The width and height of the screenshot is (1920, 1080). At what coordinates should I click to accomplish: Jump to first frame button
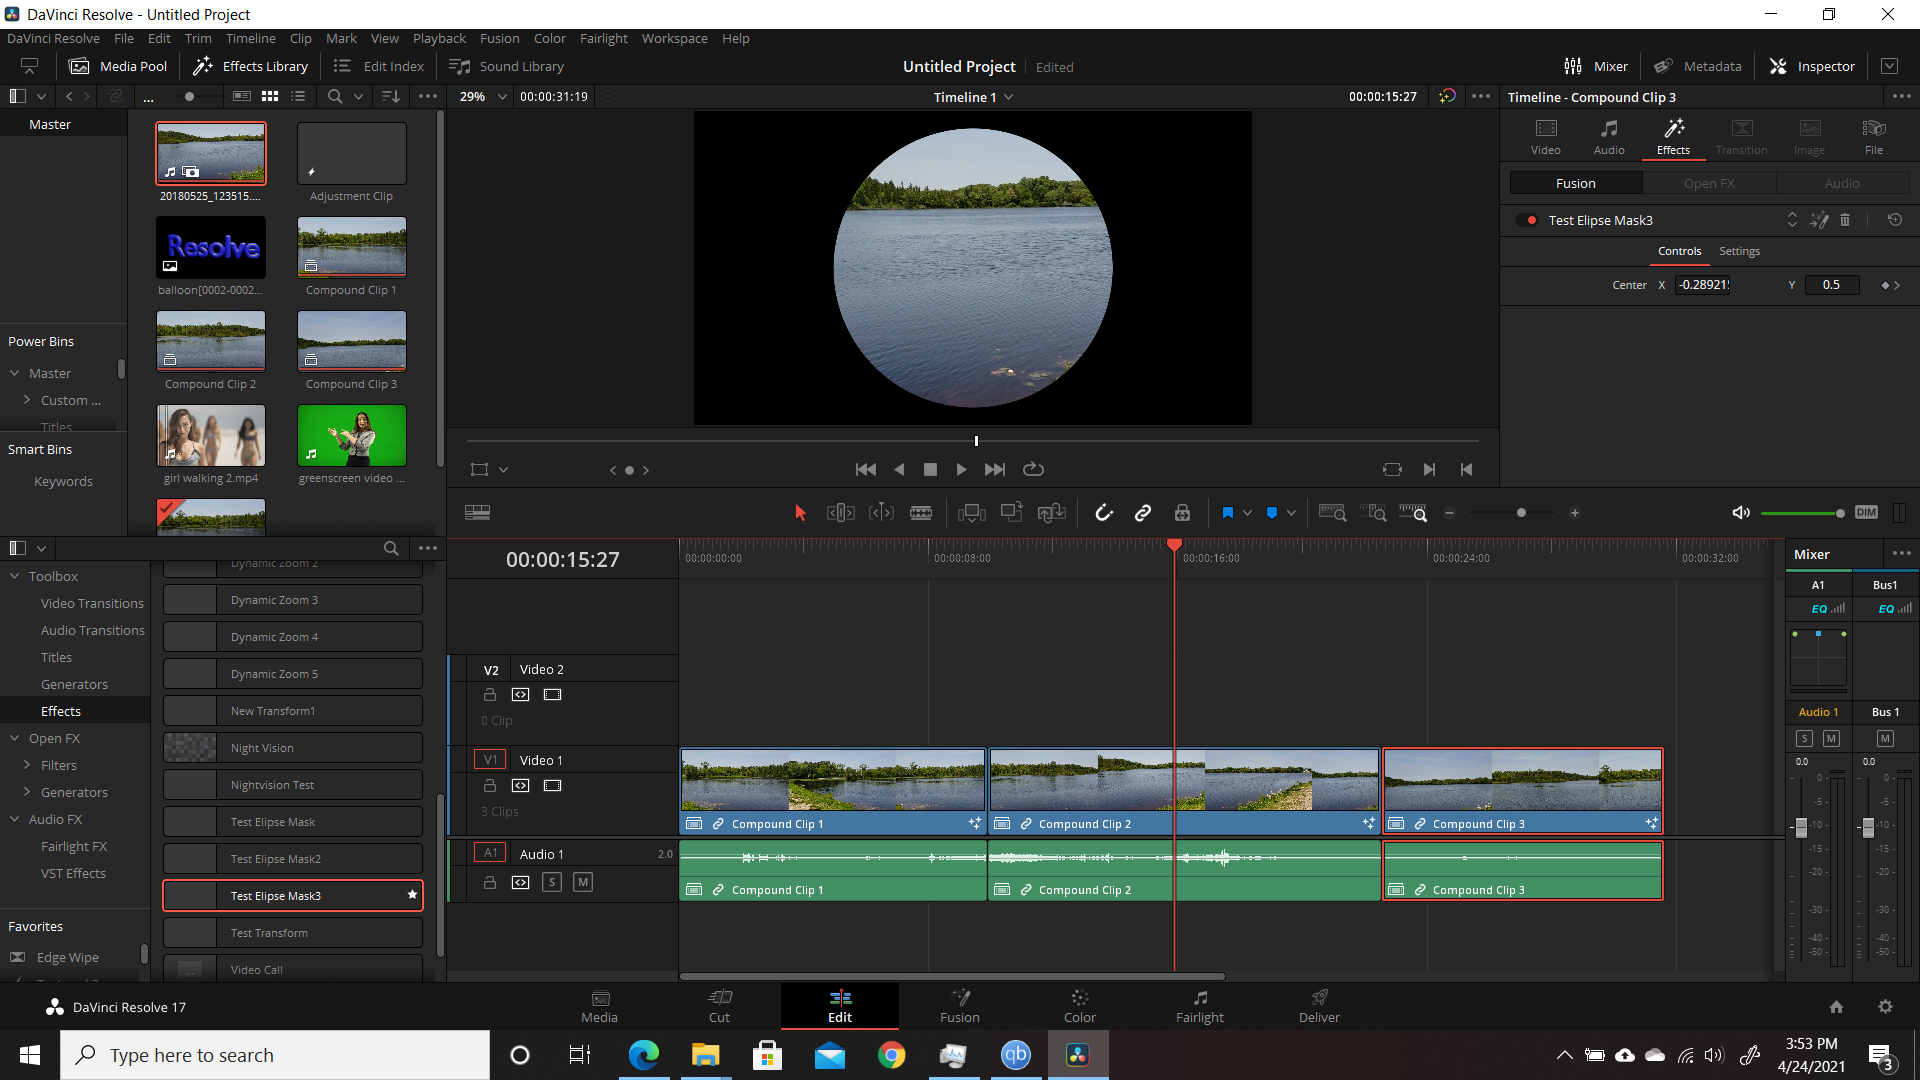pos(866,469)
